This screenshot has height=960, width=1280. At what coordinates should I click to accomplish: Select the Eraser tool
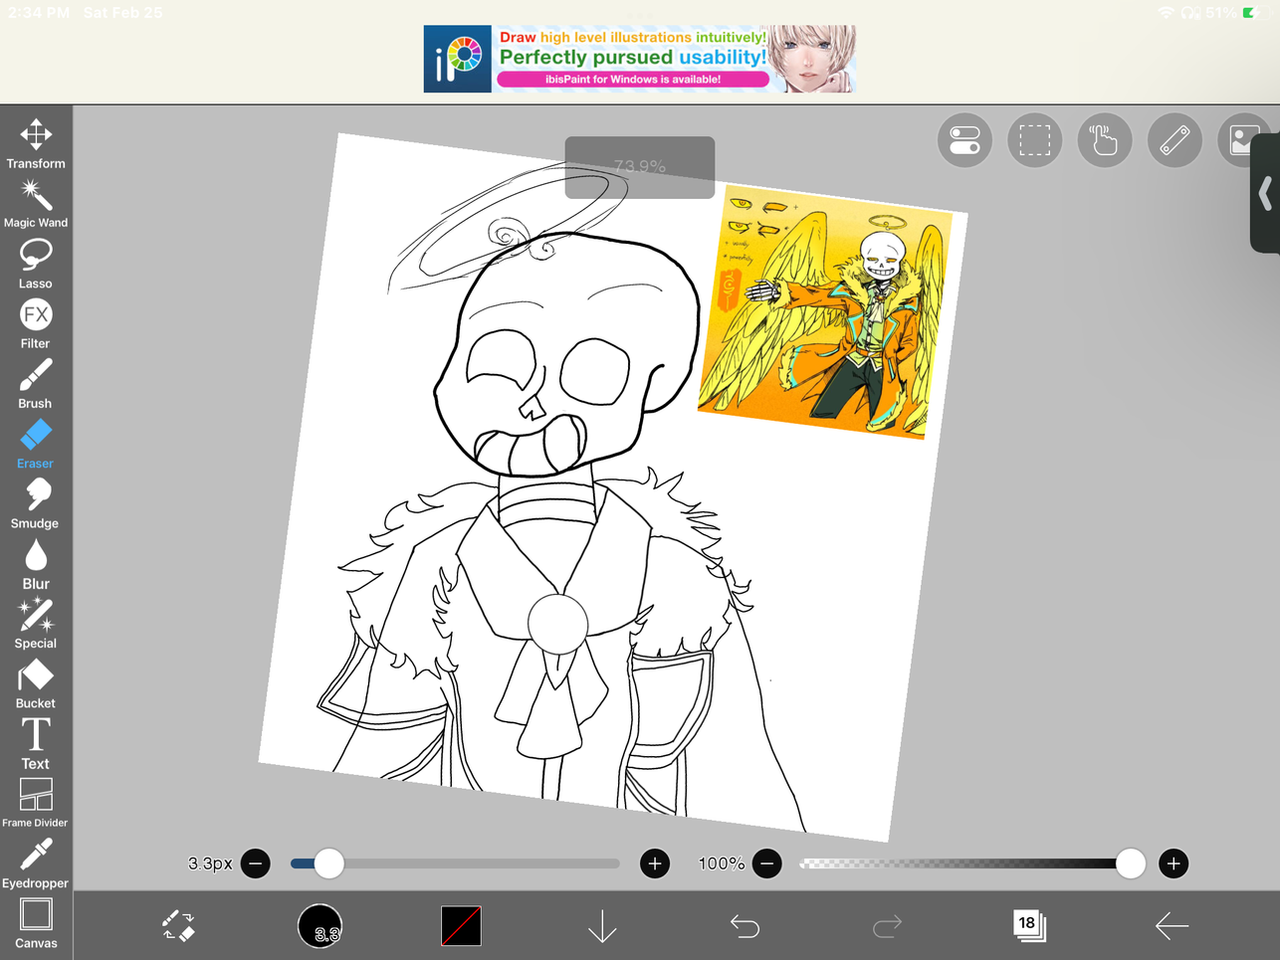(x=36, y=444)
